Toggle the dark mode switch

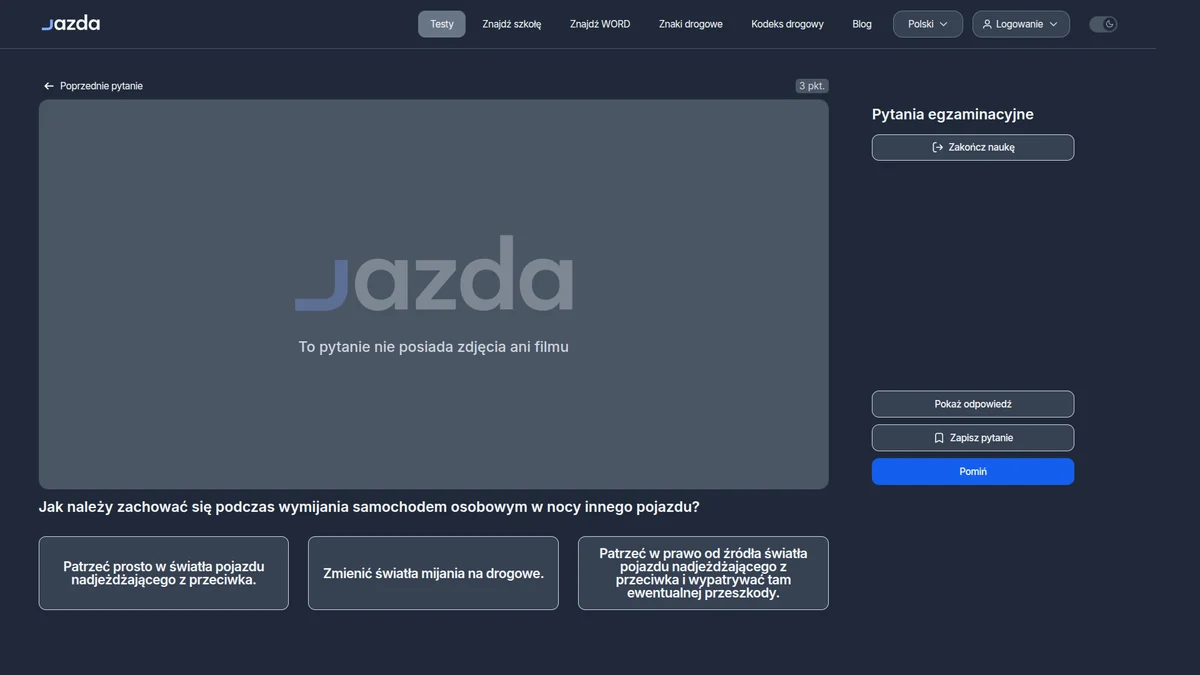click(1103, 24)
